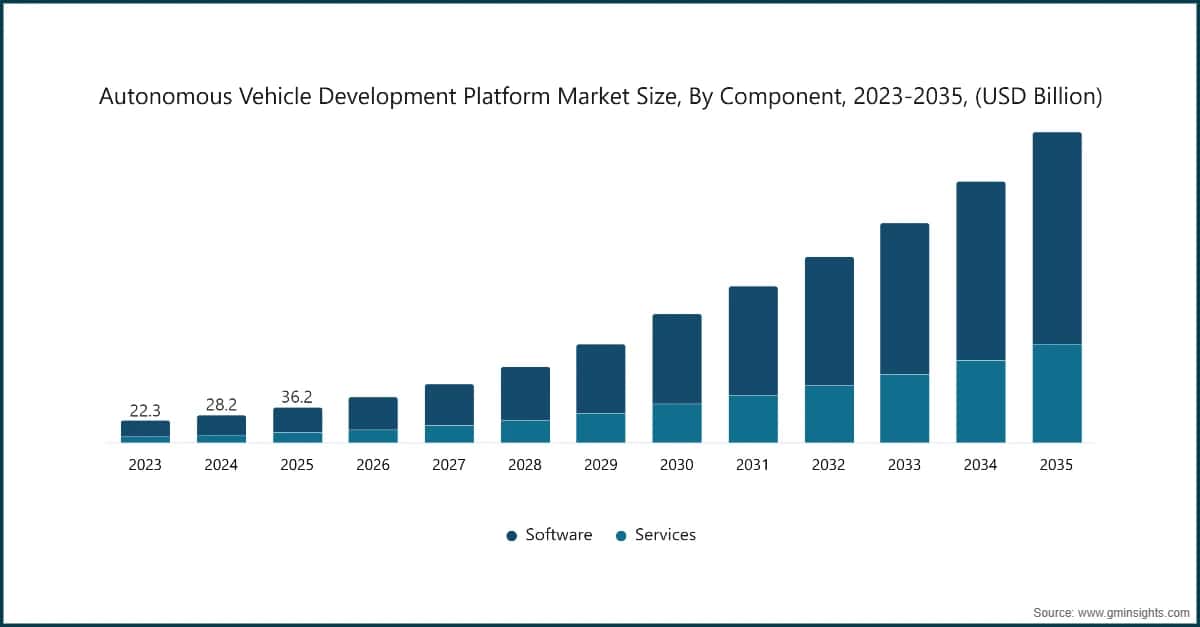Expand details for the 2028 bar
Viewport: 1200px width, 627px height.
[x=525, y=400]
